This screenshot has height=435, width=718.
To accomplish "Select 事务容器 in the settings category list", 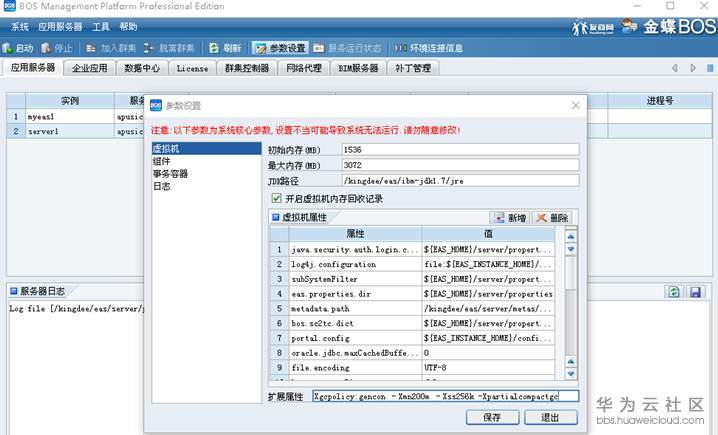I will [206, 174].
